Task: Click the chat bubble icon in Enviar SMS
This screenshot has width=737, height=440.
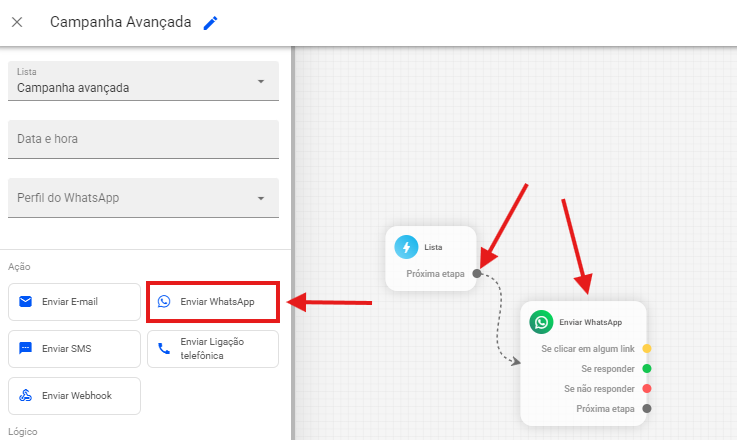Action: [x=26, y=348]
